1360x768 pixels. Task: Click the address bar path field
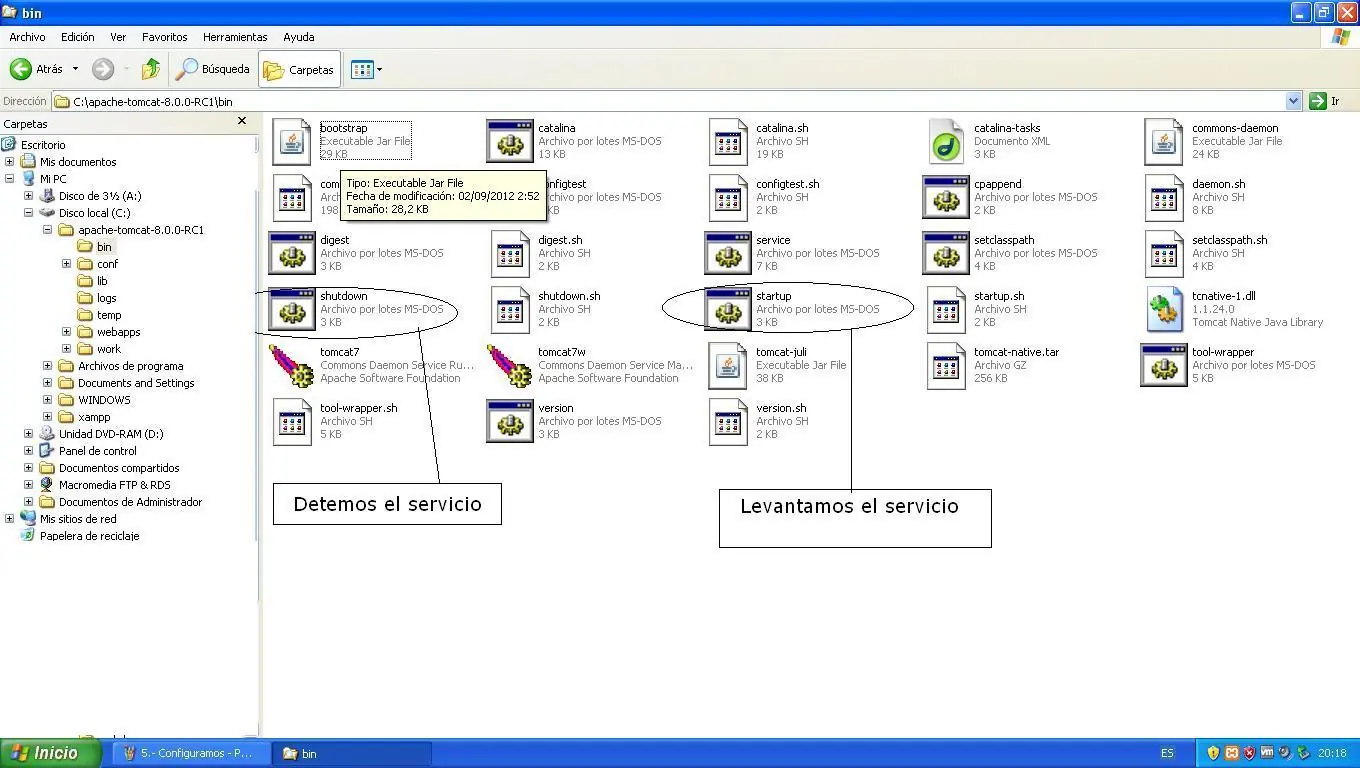(x=668, y=101)
